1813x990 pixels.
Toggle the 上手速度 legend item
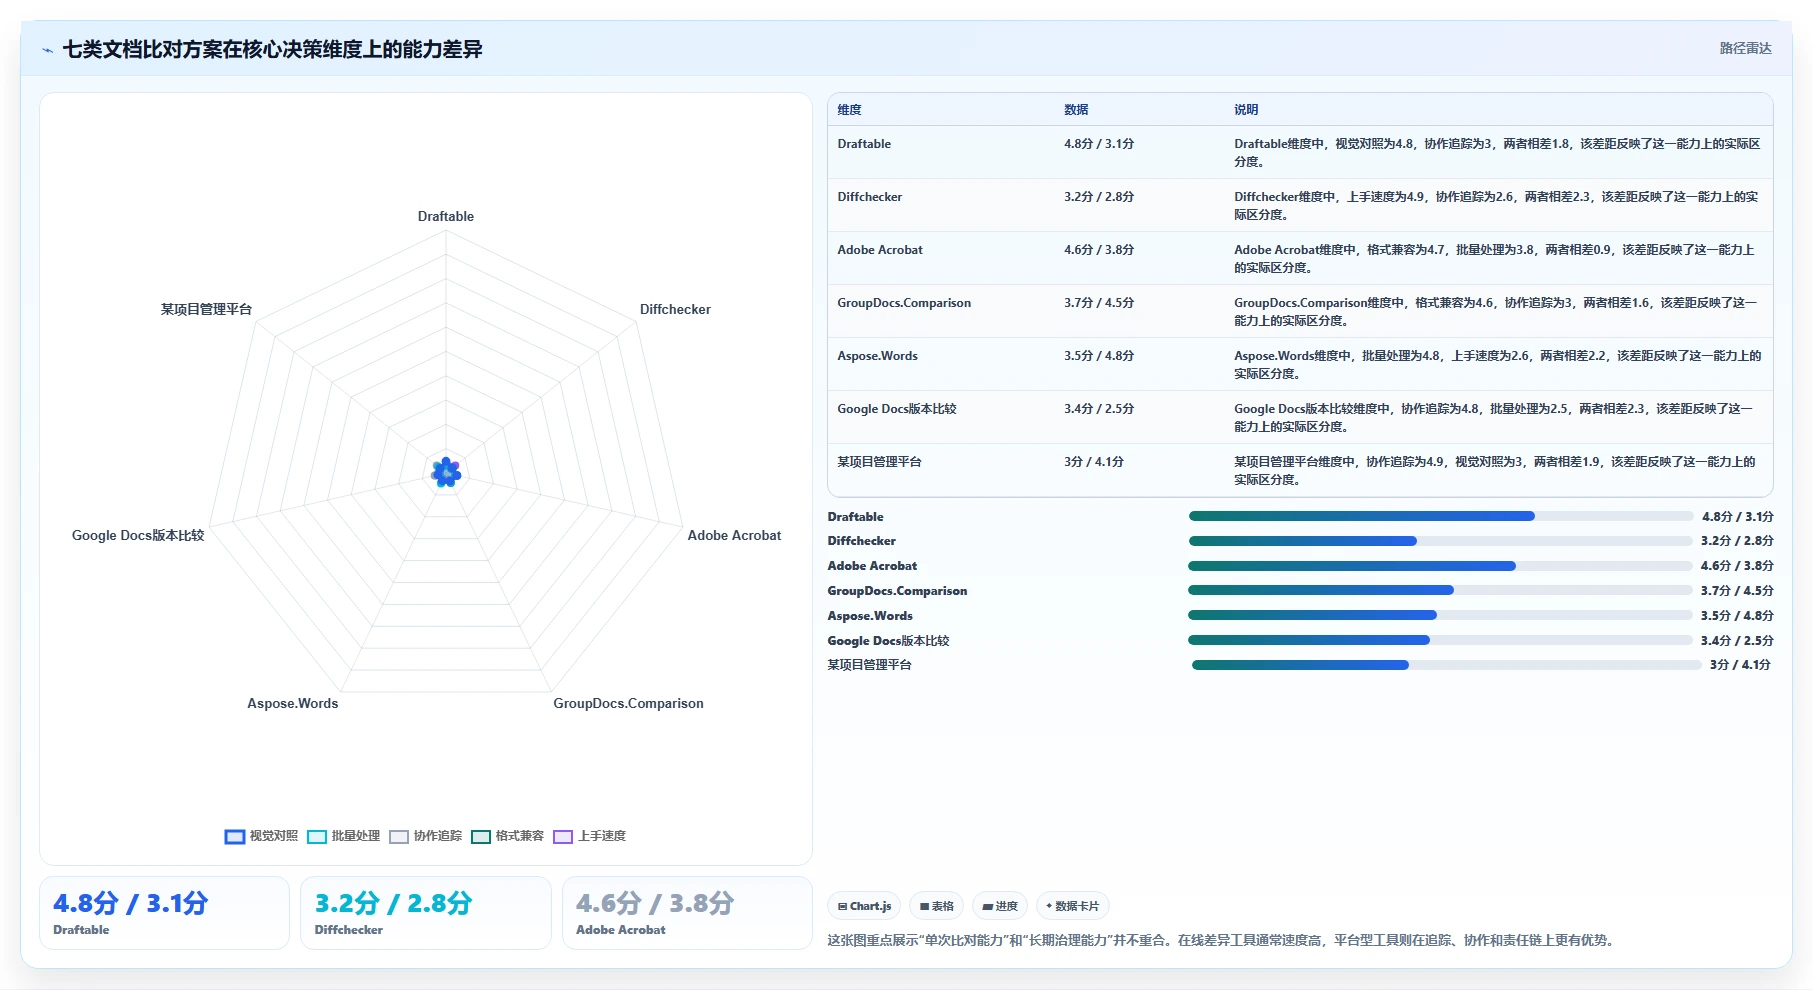pos(590,836)
